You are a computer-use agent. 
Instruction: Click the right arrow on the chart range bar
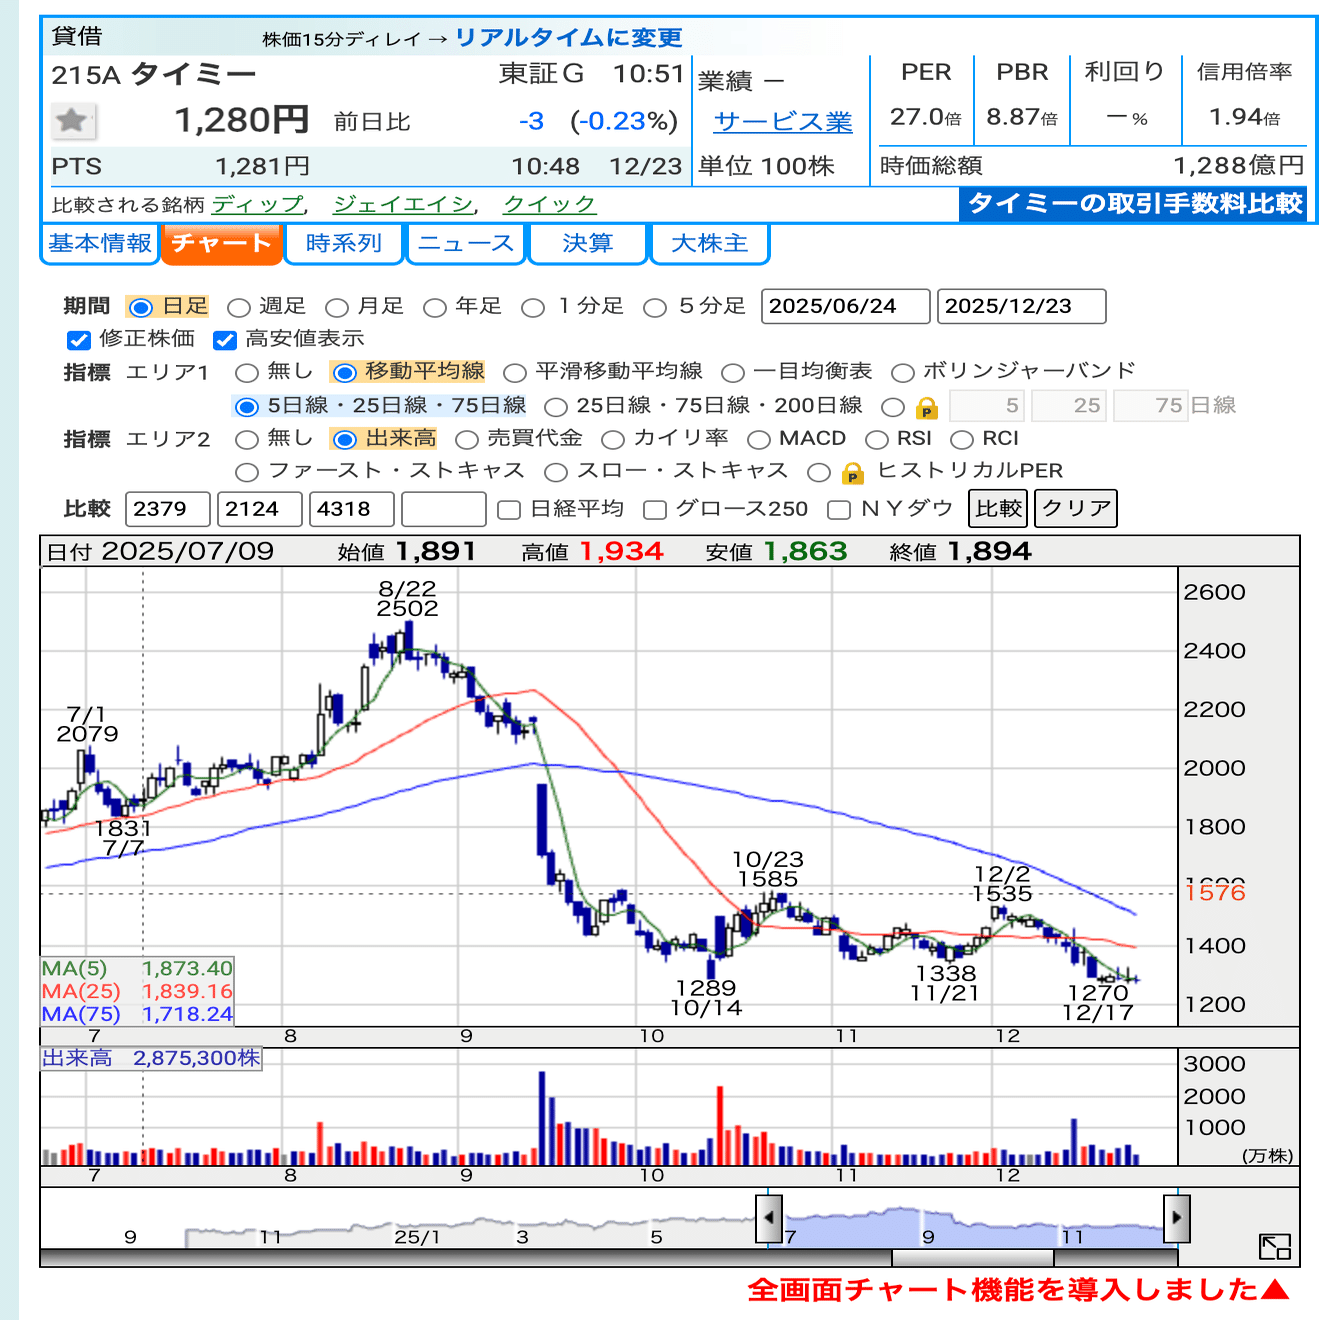point(1178,1217)
